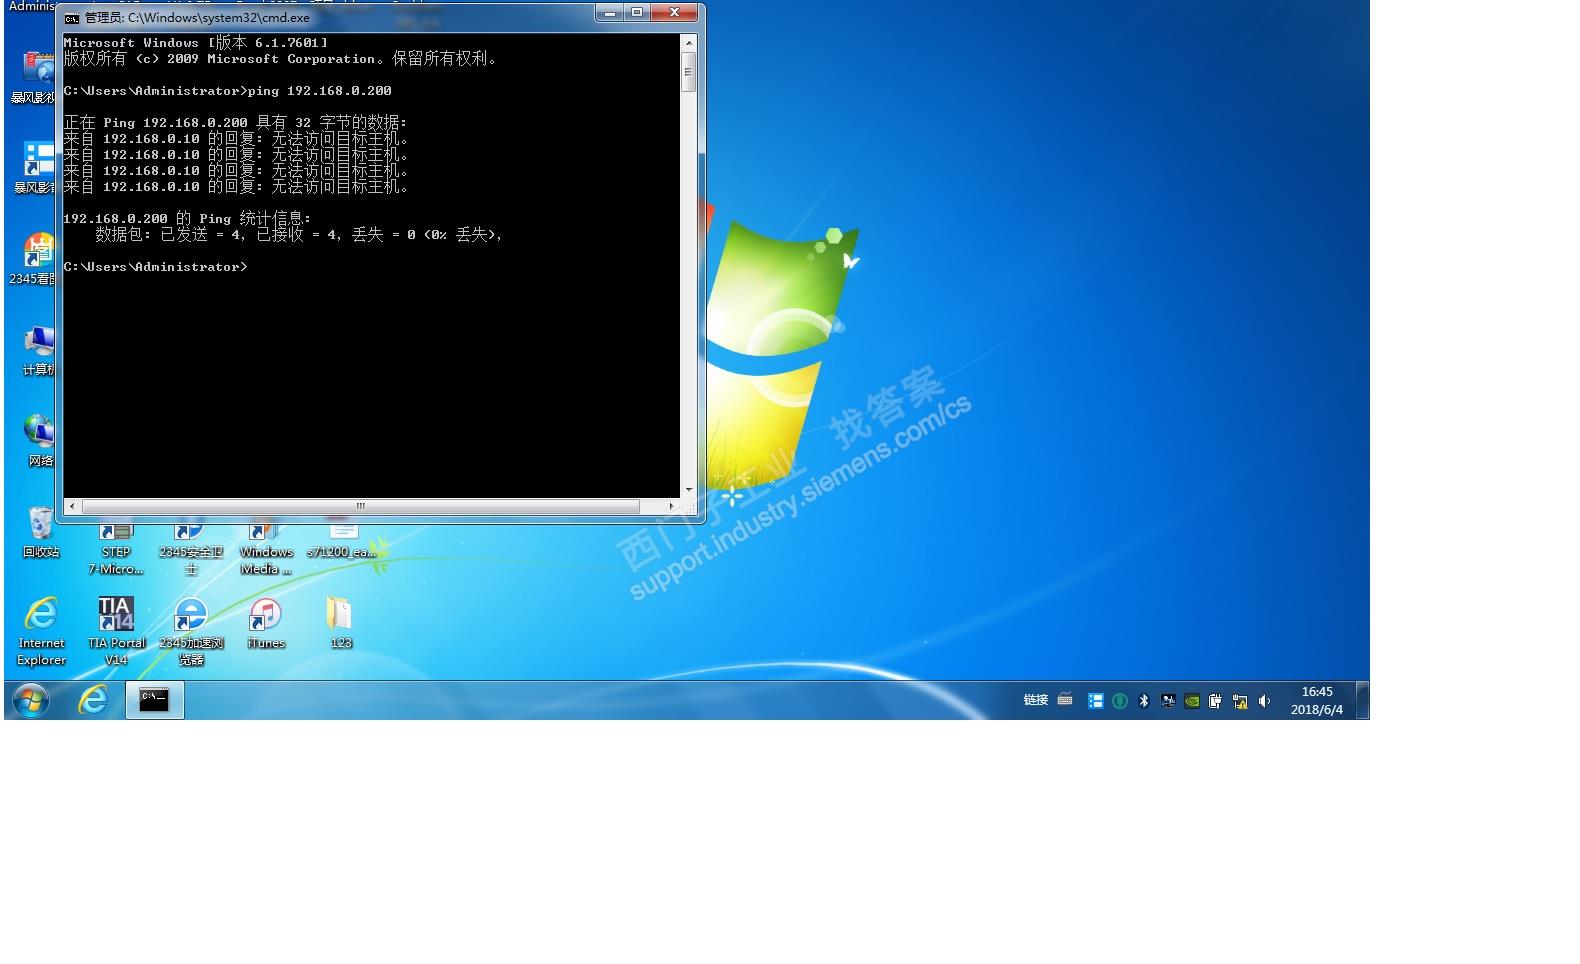Click the on-screen keyboard tray icon
1580x964 pixels.
1065,700
